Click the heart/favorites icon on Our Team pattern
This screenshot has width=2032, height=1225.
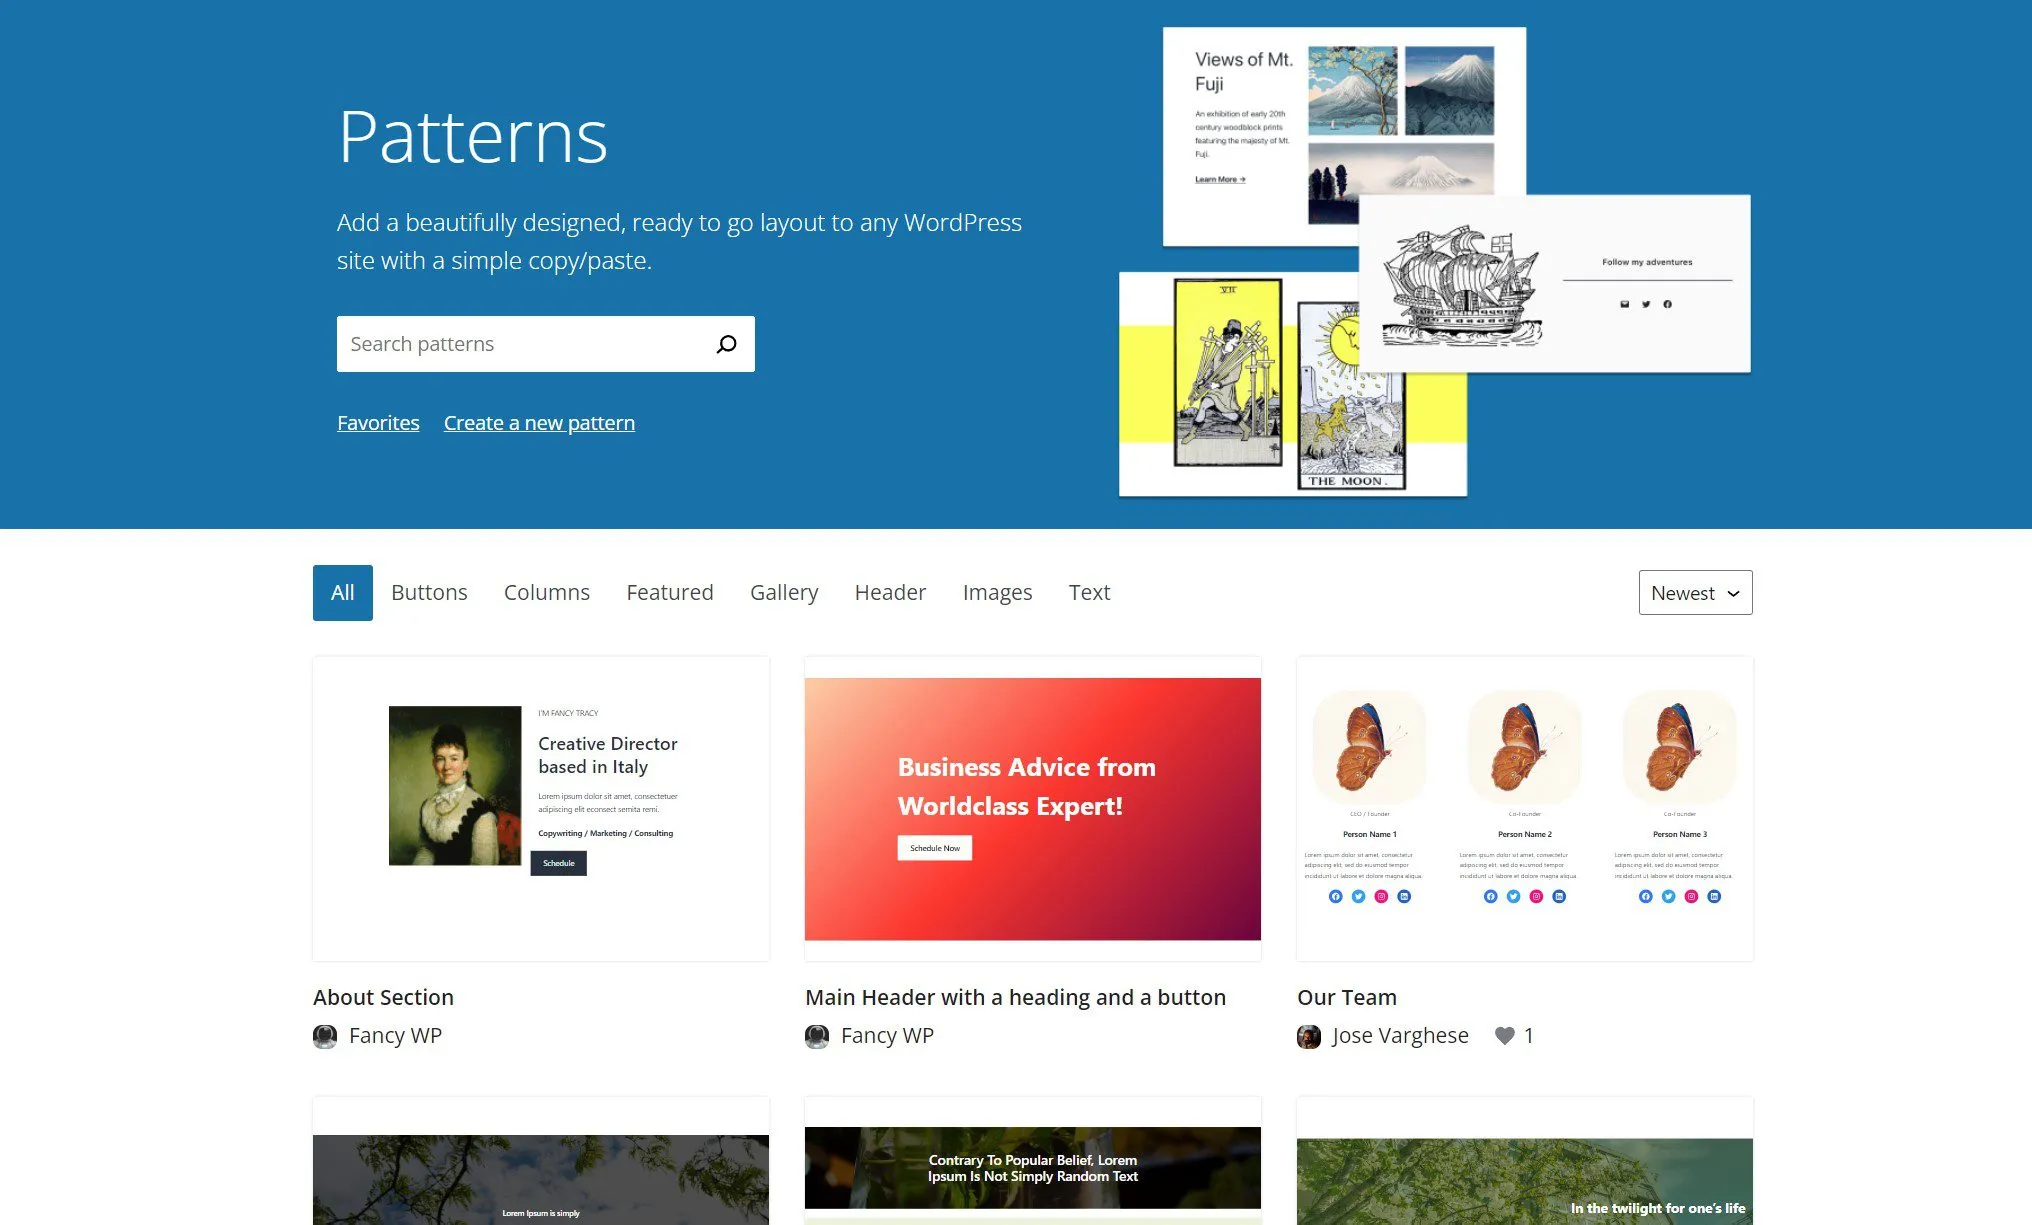tap(1505, 1035)
